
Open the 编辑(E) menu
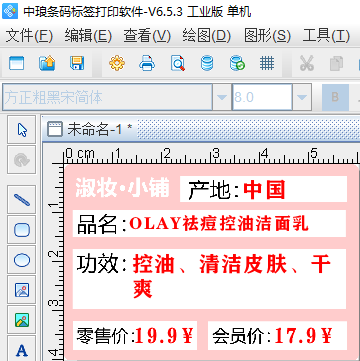(x=88, y=36)
